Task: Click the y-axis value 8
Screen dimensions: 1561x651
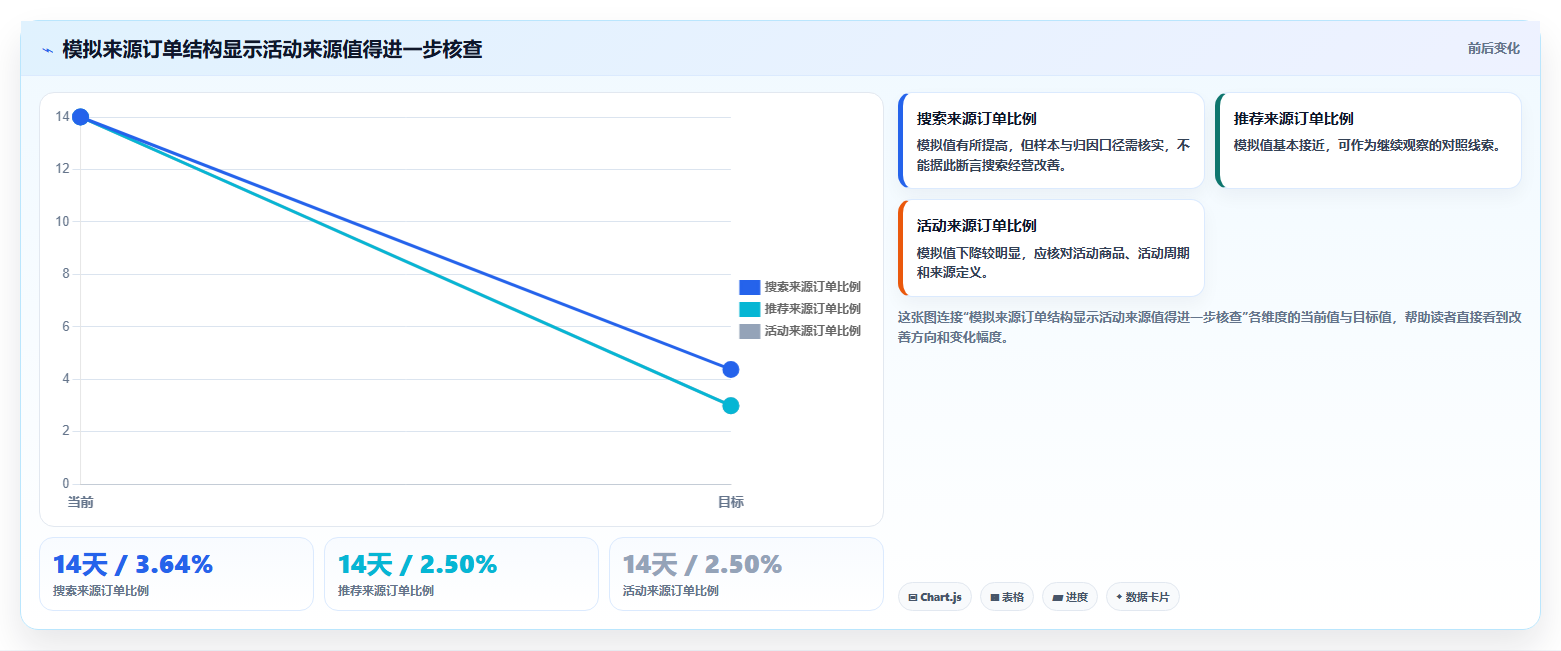Action: coord(65,274)
